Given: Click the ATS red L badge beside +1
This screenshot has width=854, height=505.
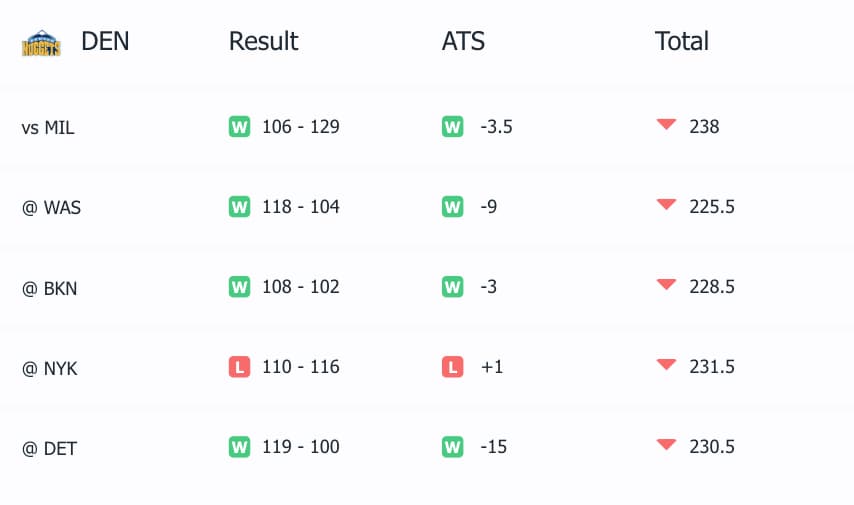Looking at the screenshot, I should tap(452, 367).
